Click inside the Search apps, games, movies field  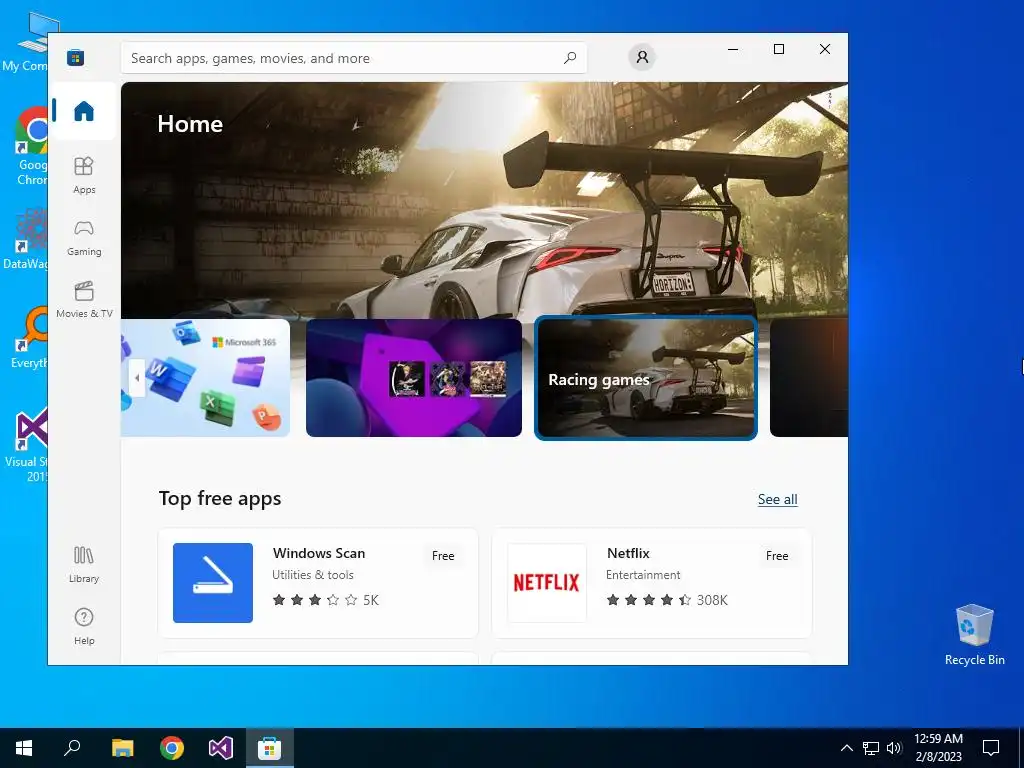pos(353,58)
